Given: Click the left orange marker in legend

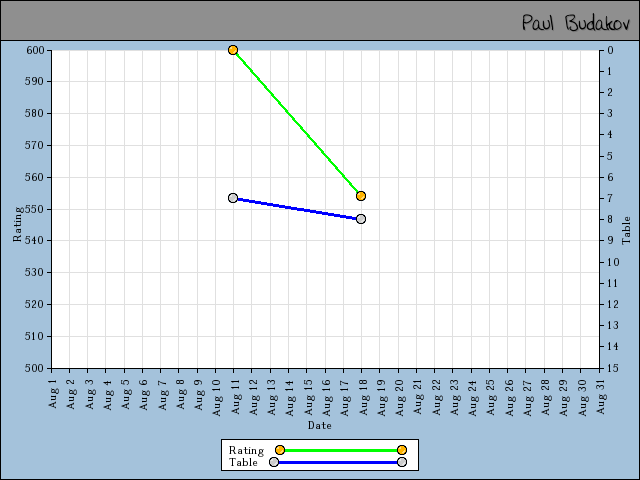Looking at the screenshot, I should (x=280, y=450).
